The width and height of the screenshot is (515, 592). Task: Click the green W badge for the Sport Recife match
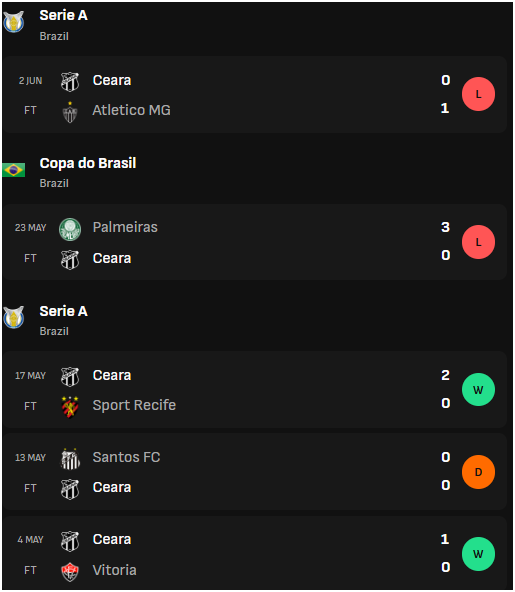[478, 390]
